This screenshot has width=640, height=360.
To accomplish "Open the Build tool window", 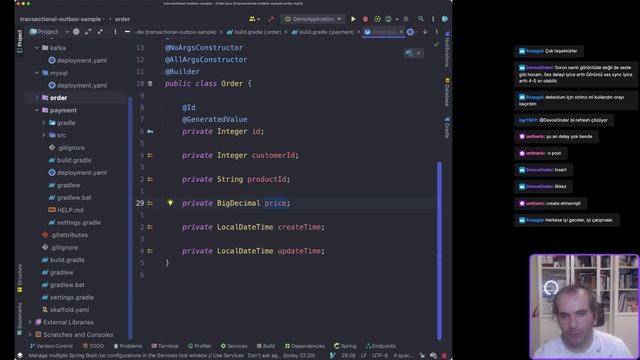I will [x=266, y=346].
